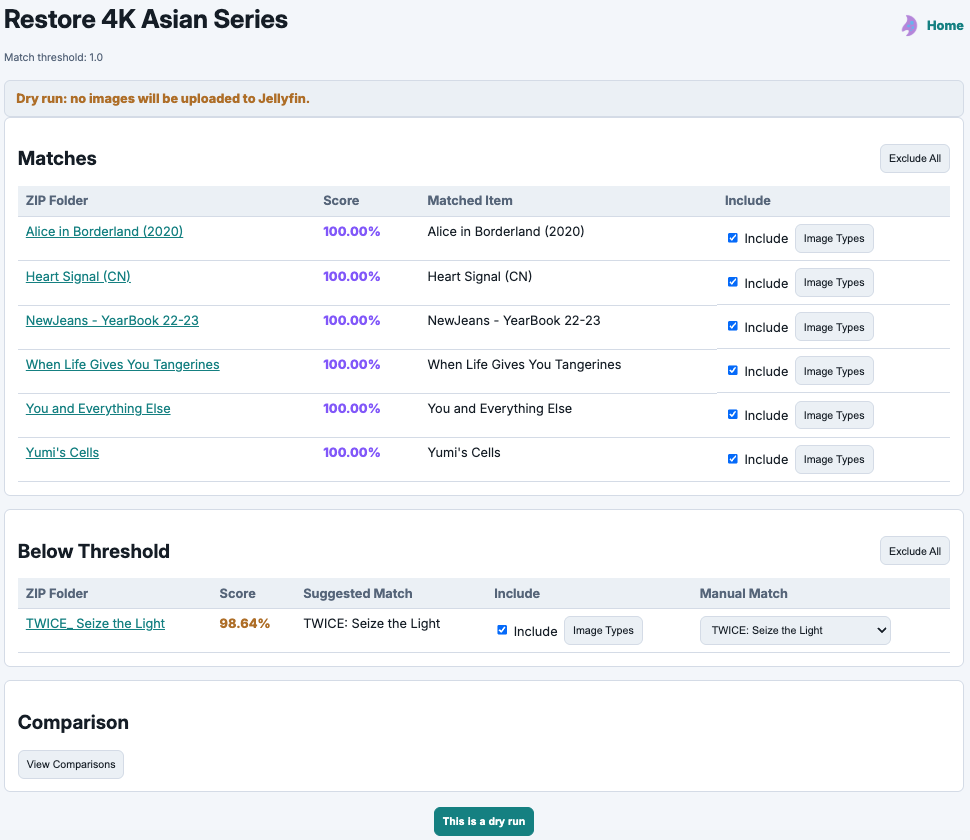This screenshot has width=970, height=840.
Task: Click the 100.00% score for Alice in Borderland
Action: tap(351, 231)
